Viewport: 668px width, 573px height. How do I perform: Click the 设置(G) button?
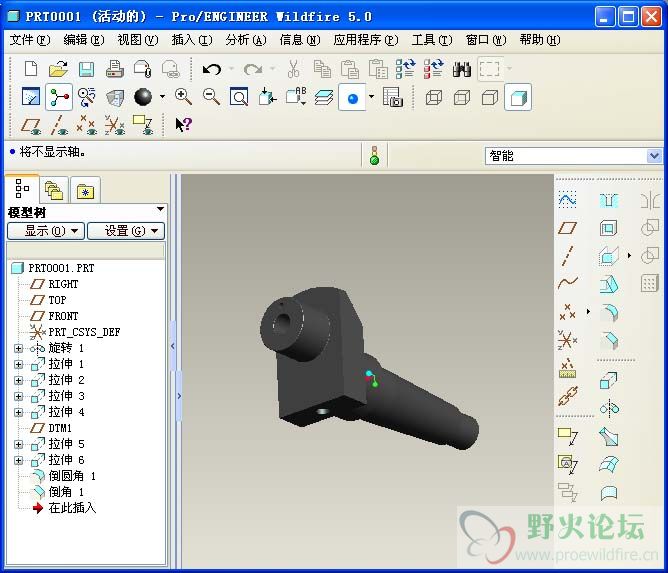(126, 231)
